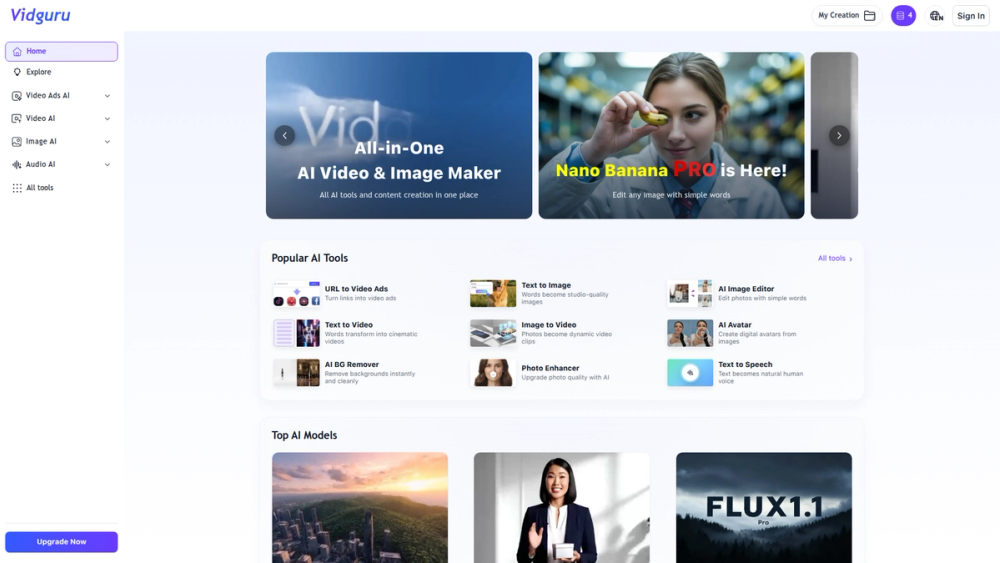Click the Image AI sidebar label

tap(41, 142)
